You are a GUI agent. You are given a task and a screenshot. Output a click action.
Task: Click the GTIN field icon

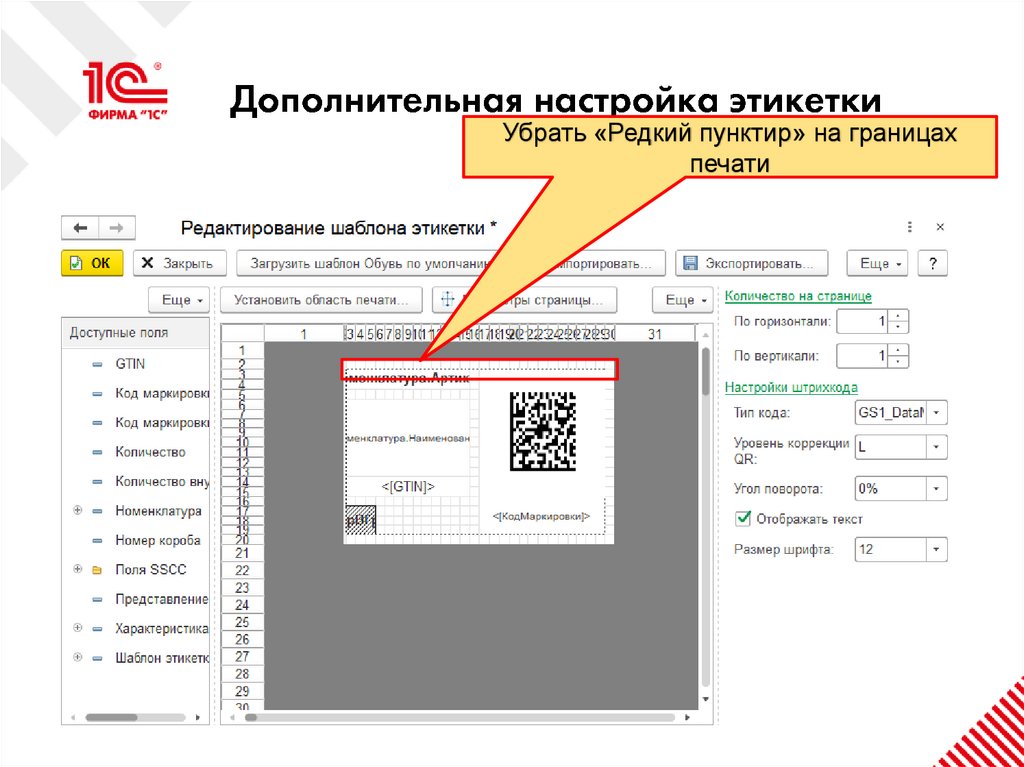point(97,365)
